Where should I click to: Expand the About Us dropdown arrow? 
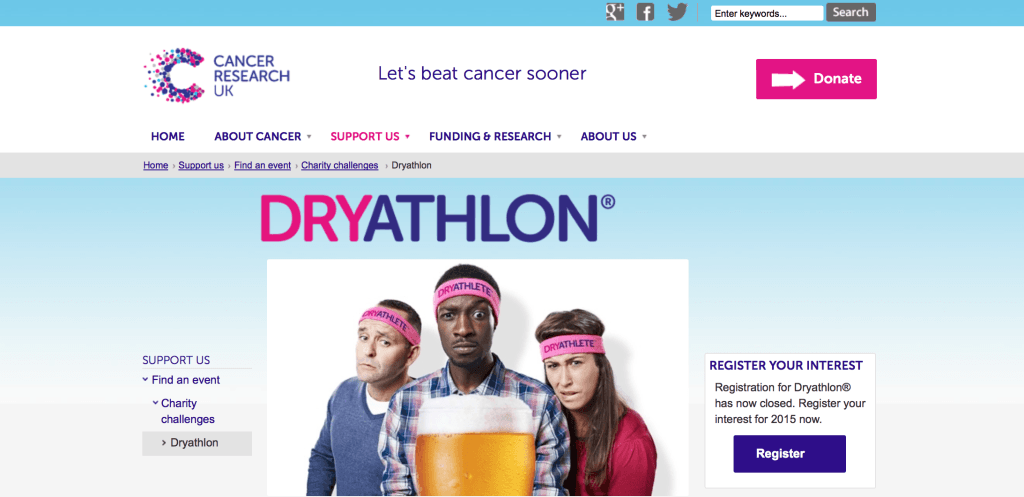[644, 137]
